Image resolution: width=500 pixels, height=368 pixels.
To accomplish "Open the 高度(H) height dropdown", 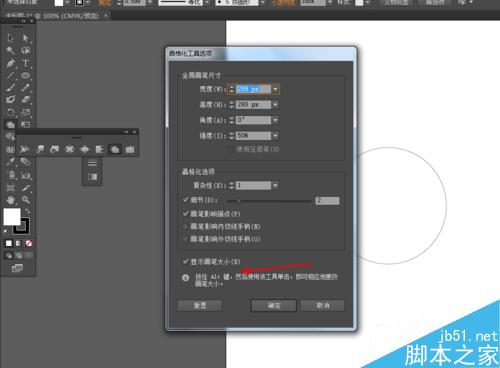I will point(275,104).
